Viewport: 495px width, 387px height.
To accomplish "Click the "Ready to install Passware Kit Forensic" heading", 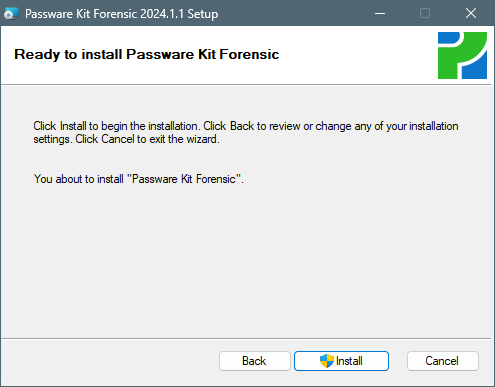I will [147, 54].
